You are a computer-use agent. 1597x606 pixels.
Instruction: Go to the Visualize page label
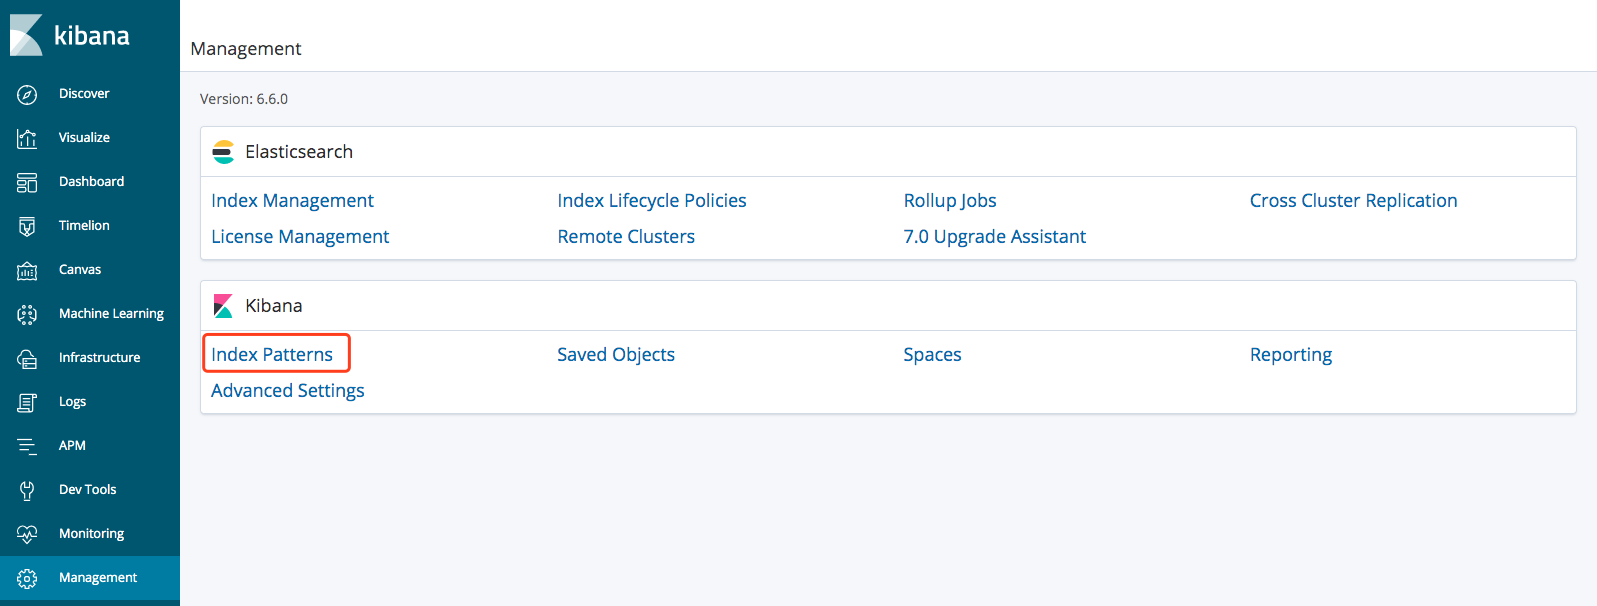click(84, 138)
